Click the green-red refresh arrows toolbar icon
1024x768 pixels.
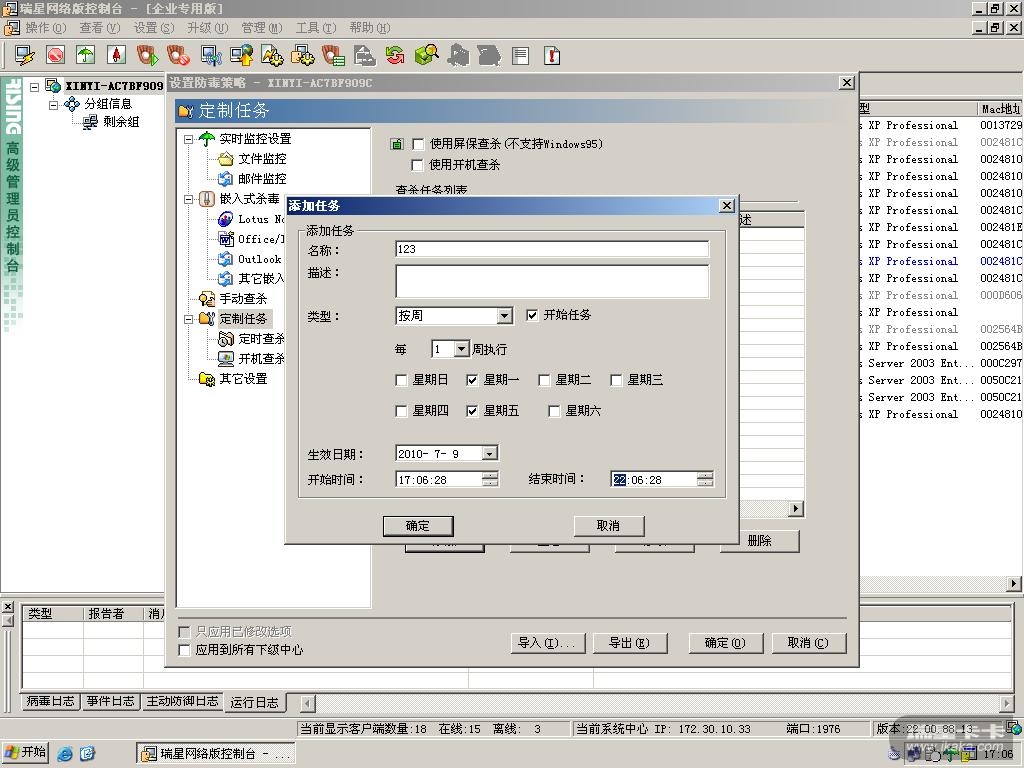tap(395, 55)
